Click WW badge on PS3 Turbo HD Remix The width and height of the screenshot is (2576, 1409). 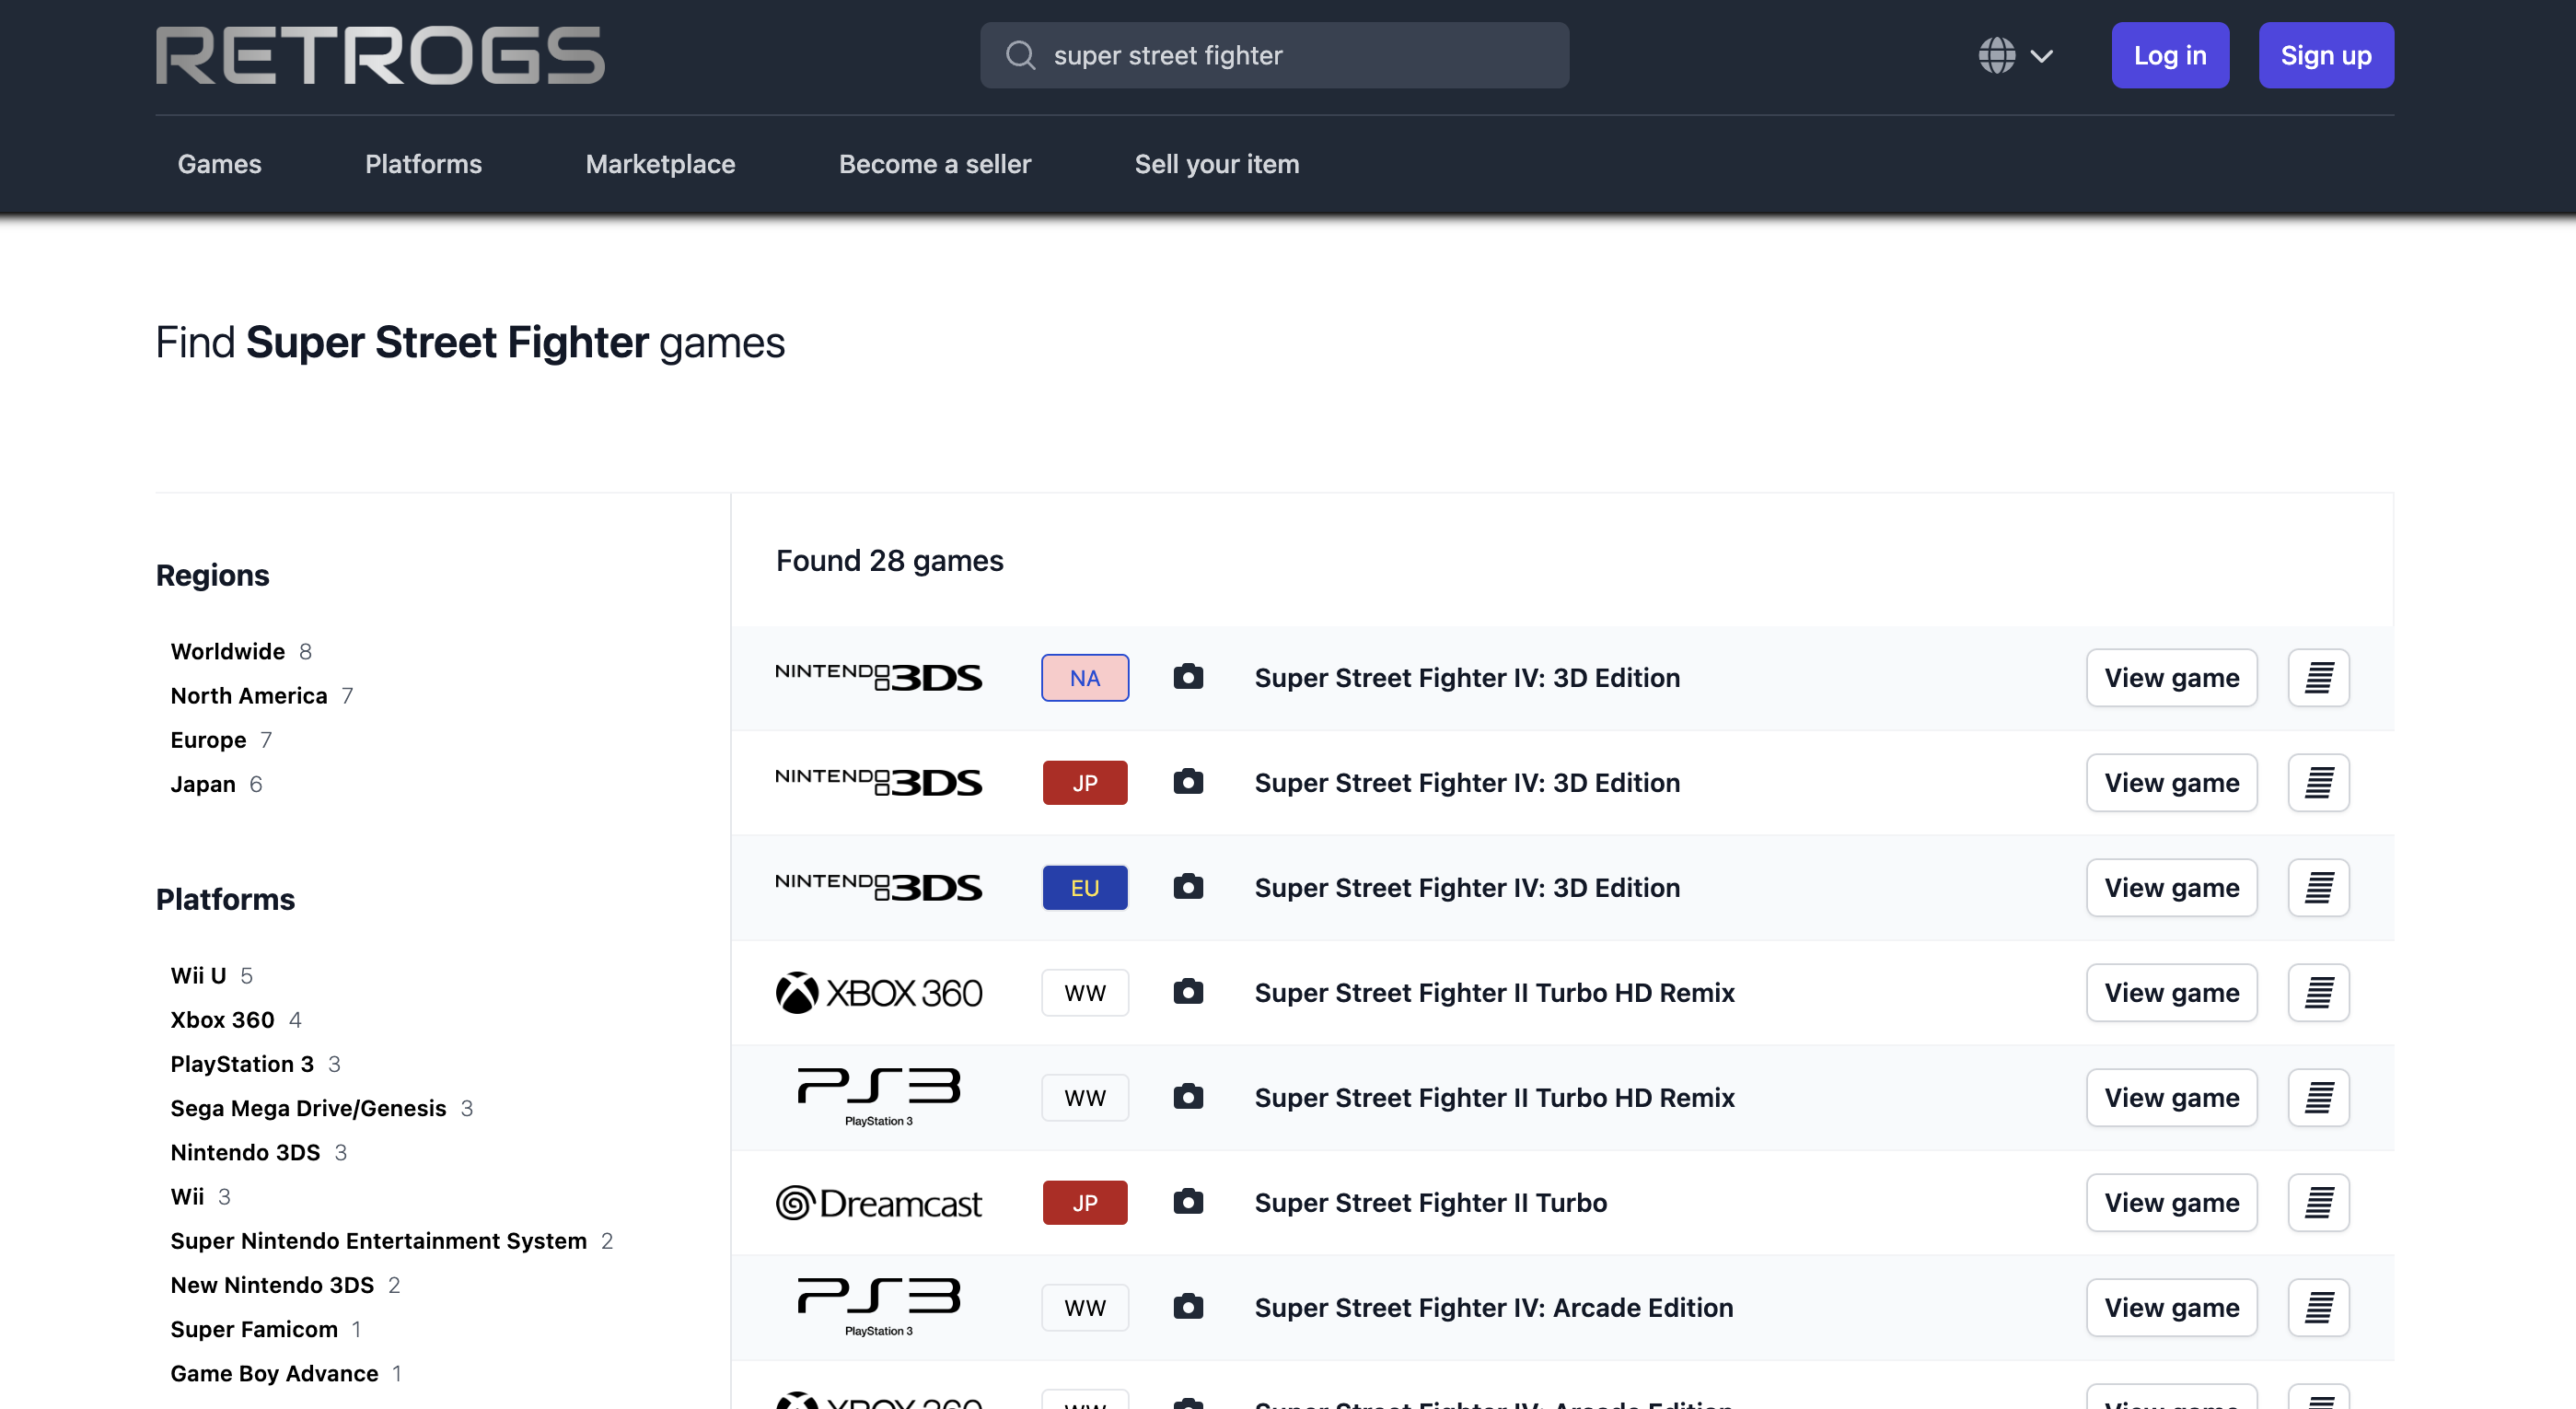[1085, 1097]
